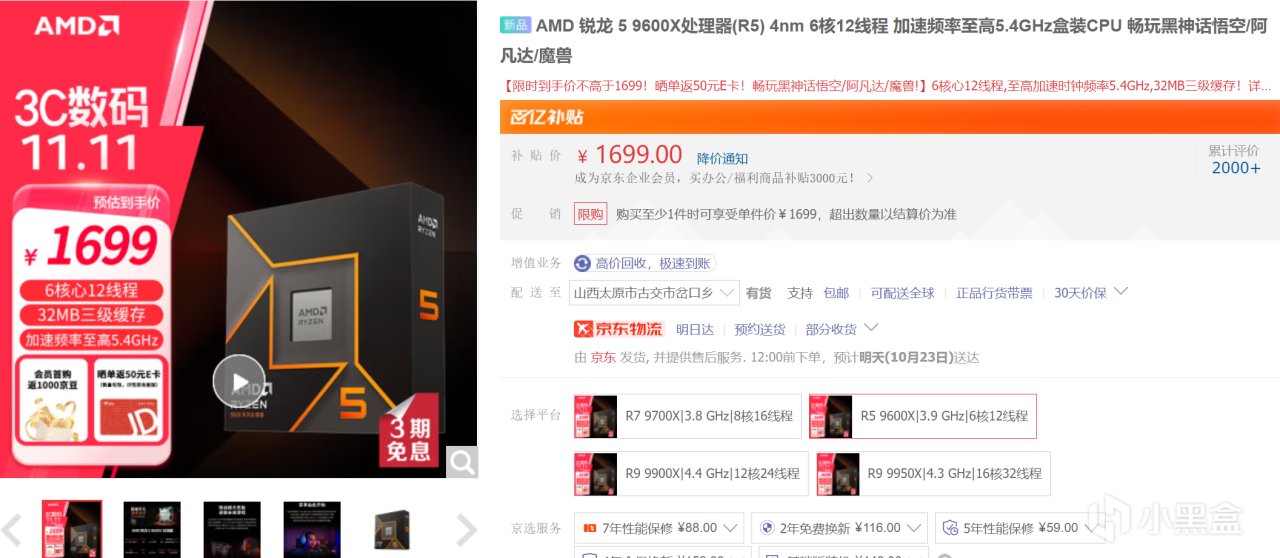The height and width of the screenshot is (558, 1280).
Task: Click the 降价通知 price alert link
Action: click(x=722, y=159)
